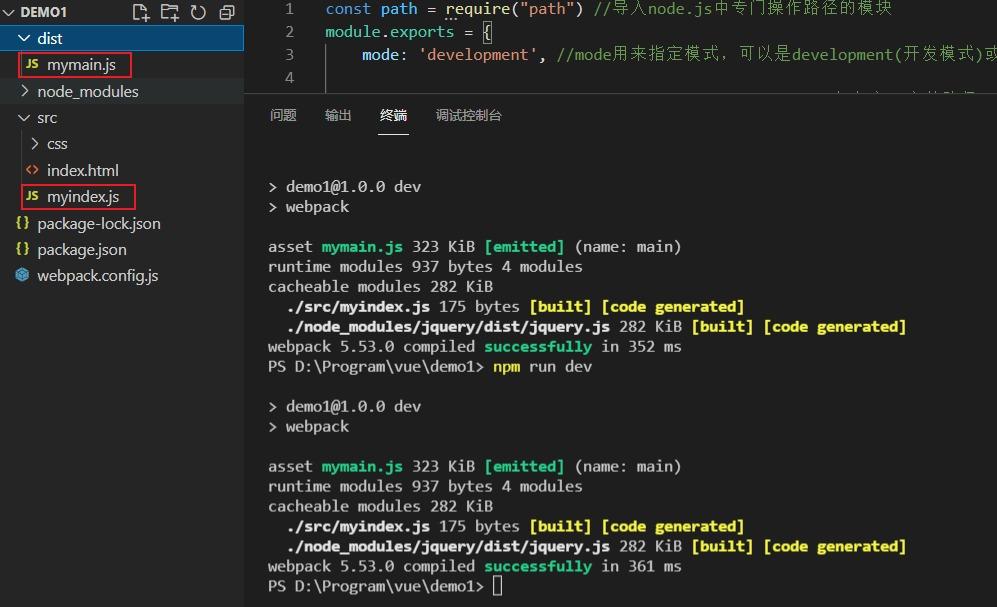This screenshot has height=607, width=997.
Task: Refresh the explorer with the refresh icon
Action: tap(198, 12)
